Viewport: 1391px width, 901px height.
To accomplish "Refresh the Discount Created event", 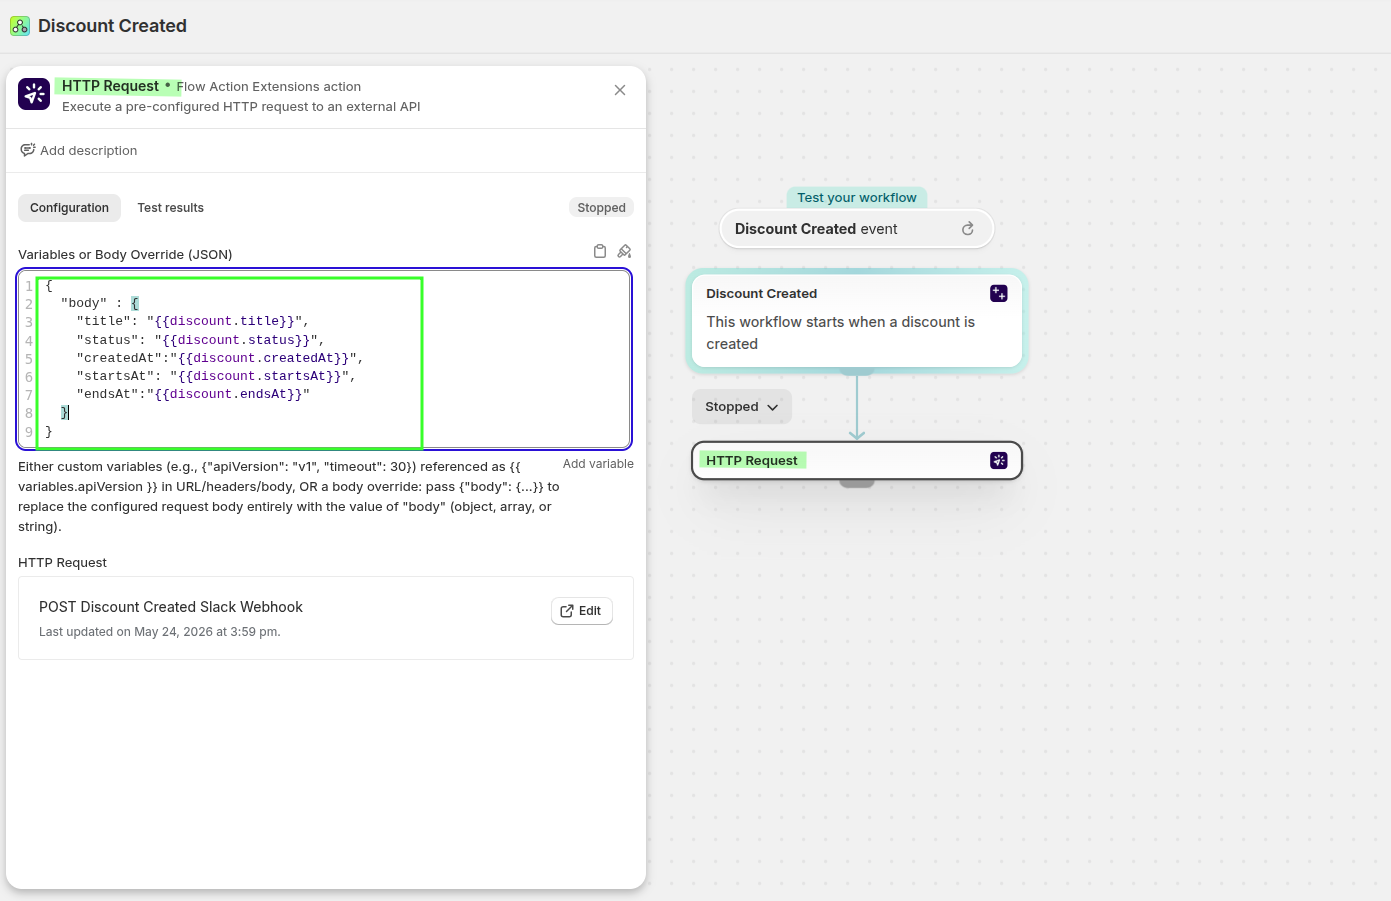I will point(968,229).
